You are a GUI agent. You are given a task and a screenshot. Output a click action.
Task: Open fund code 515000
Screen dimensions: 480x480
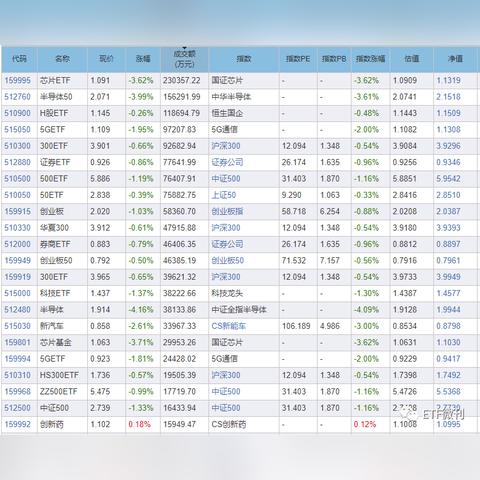[x=17, y=293]
